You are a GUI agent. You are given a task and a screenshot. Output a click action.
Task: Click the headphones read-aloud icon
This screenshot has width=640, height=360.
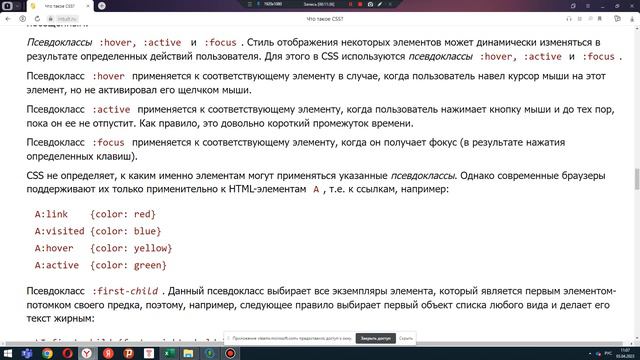pos(569,19)
